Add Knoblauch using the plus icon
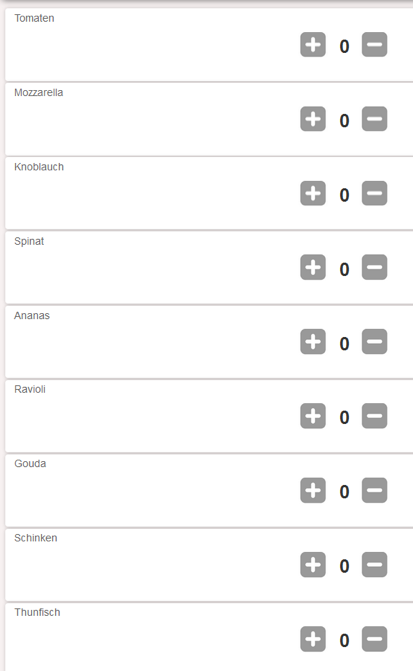Viewport: 413px width, 671px height. pyautogui.click(x=313, y=193)
